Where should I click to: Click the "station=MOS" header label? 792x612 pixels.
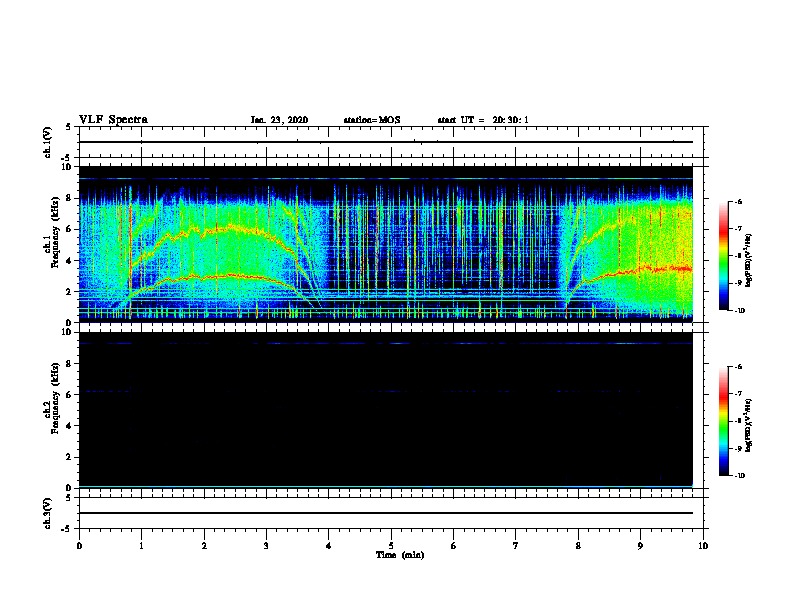[372, 120]
